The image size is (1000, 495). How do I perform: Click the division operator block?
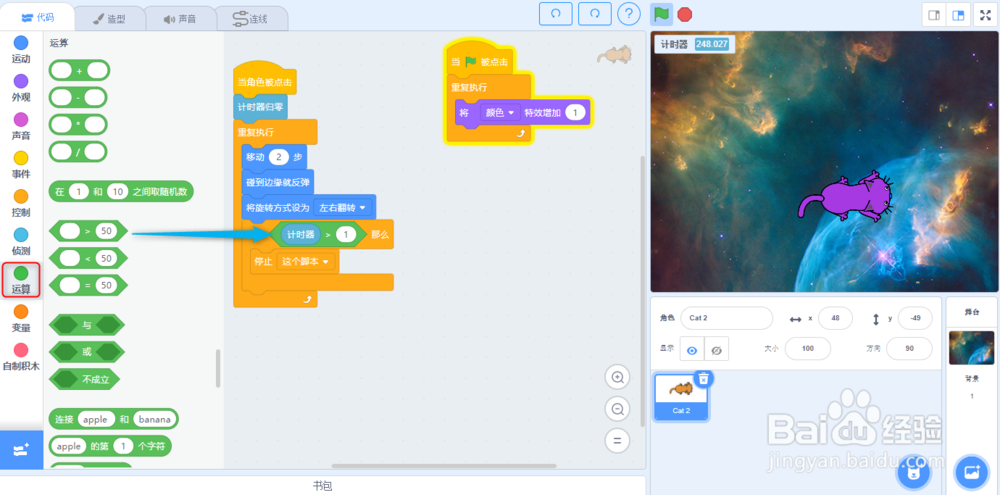pyautogui.click(x=78, y=152)
